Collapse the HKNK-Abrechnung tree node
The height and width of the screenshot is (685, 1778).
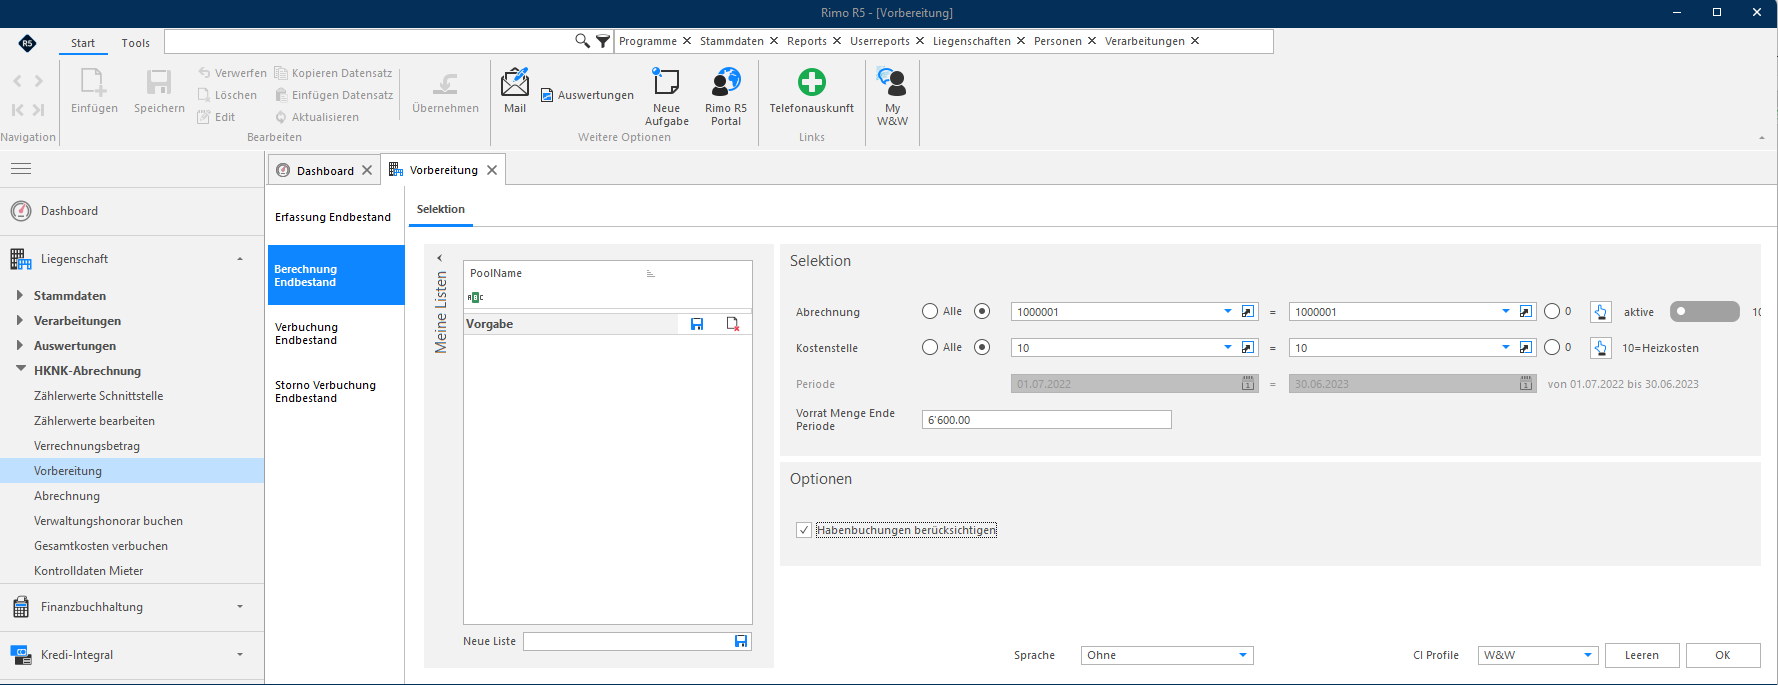pyautogui.click(x=20, y=369)
